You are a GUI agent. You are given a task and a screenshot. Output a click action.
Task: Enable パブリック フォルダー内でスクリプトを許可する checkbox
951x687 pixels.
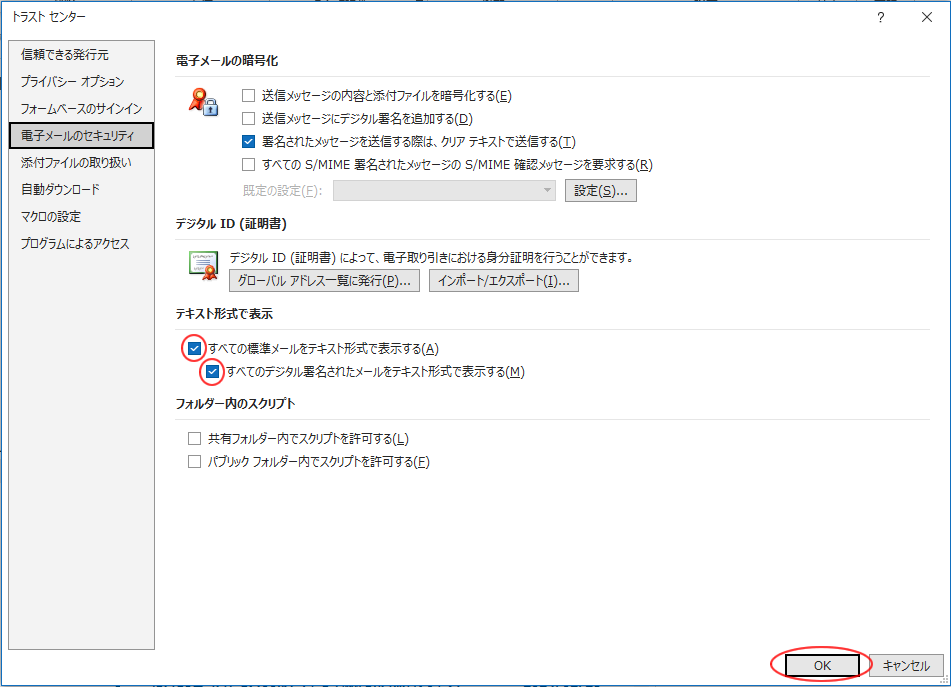pos(194,461)
